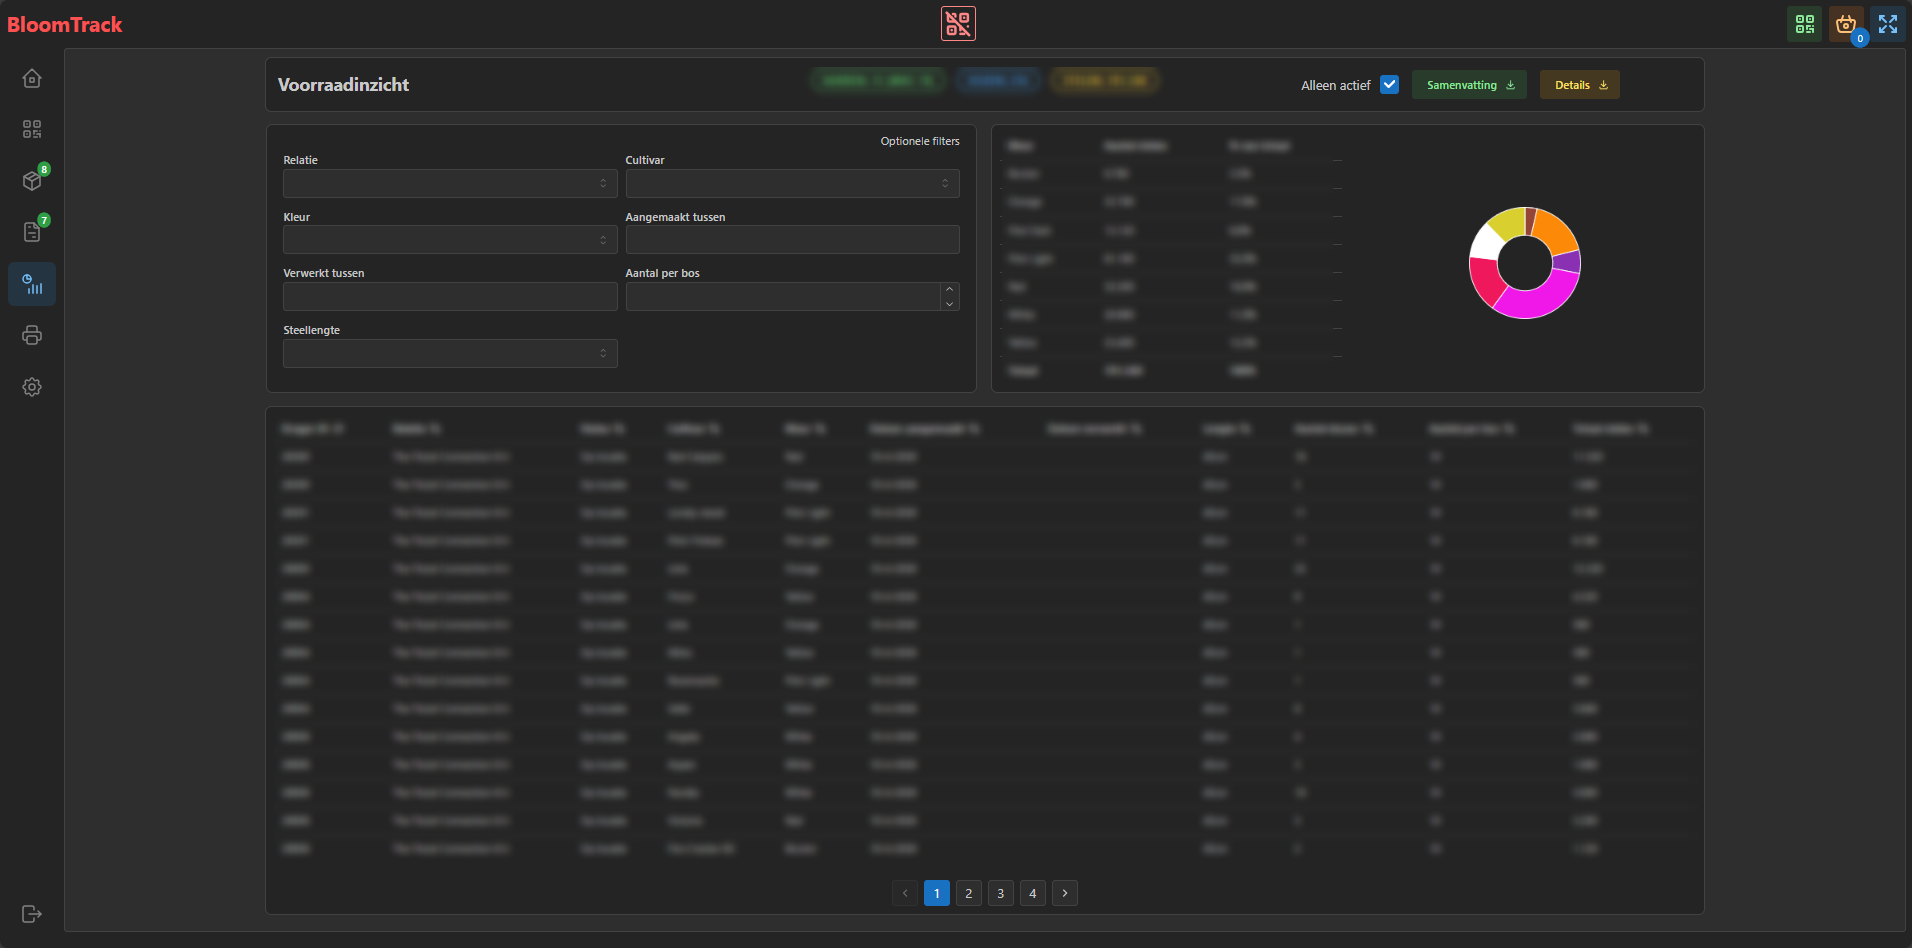The image size is (1912, 948).
Task: Open the Kleur dropdown
Action: tap(450, 240)
